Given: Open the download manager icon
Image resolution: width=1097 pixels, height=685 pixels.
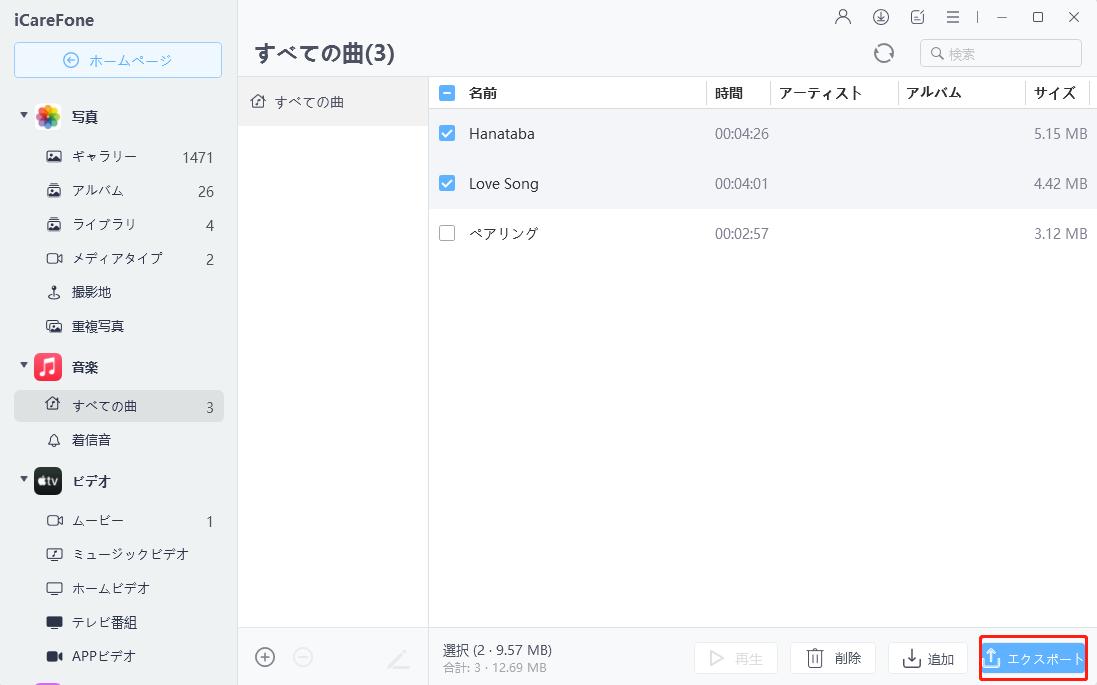Looking at the screenshot, I should 881,17.
